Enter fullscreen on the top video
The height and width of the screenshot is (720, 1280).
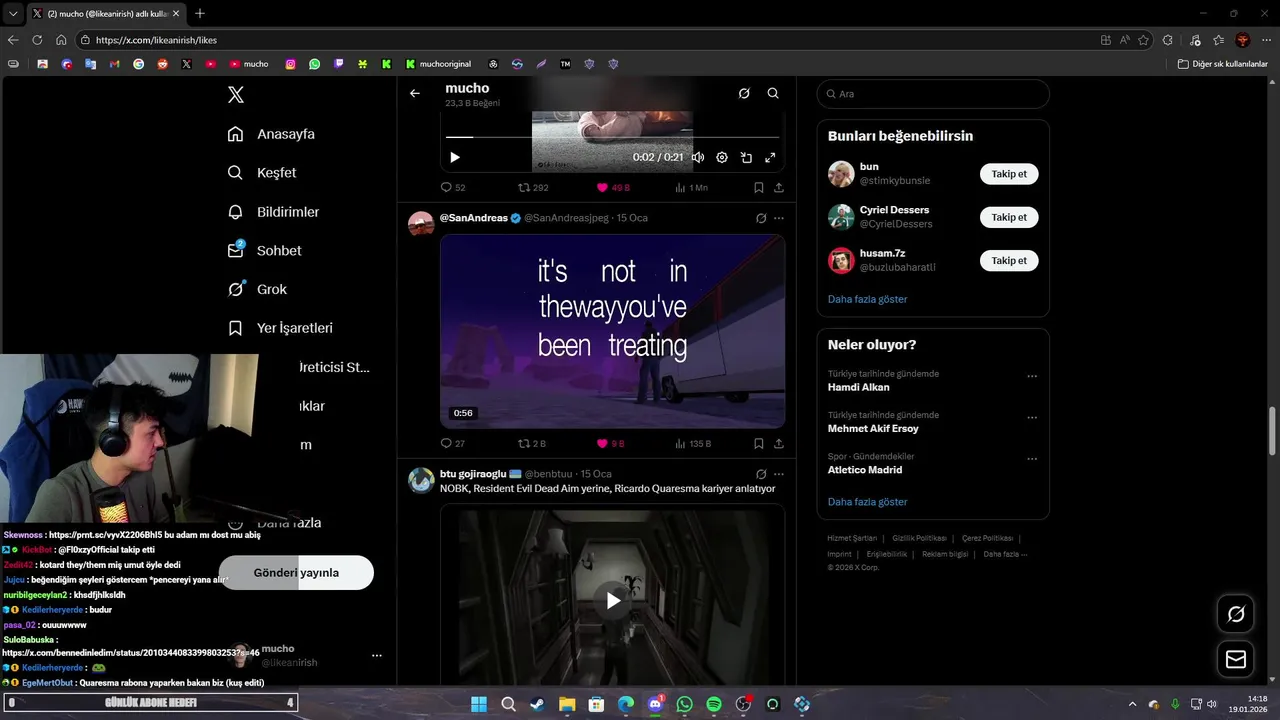point(770,157)
